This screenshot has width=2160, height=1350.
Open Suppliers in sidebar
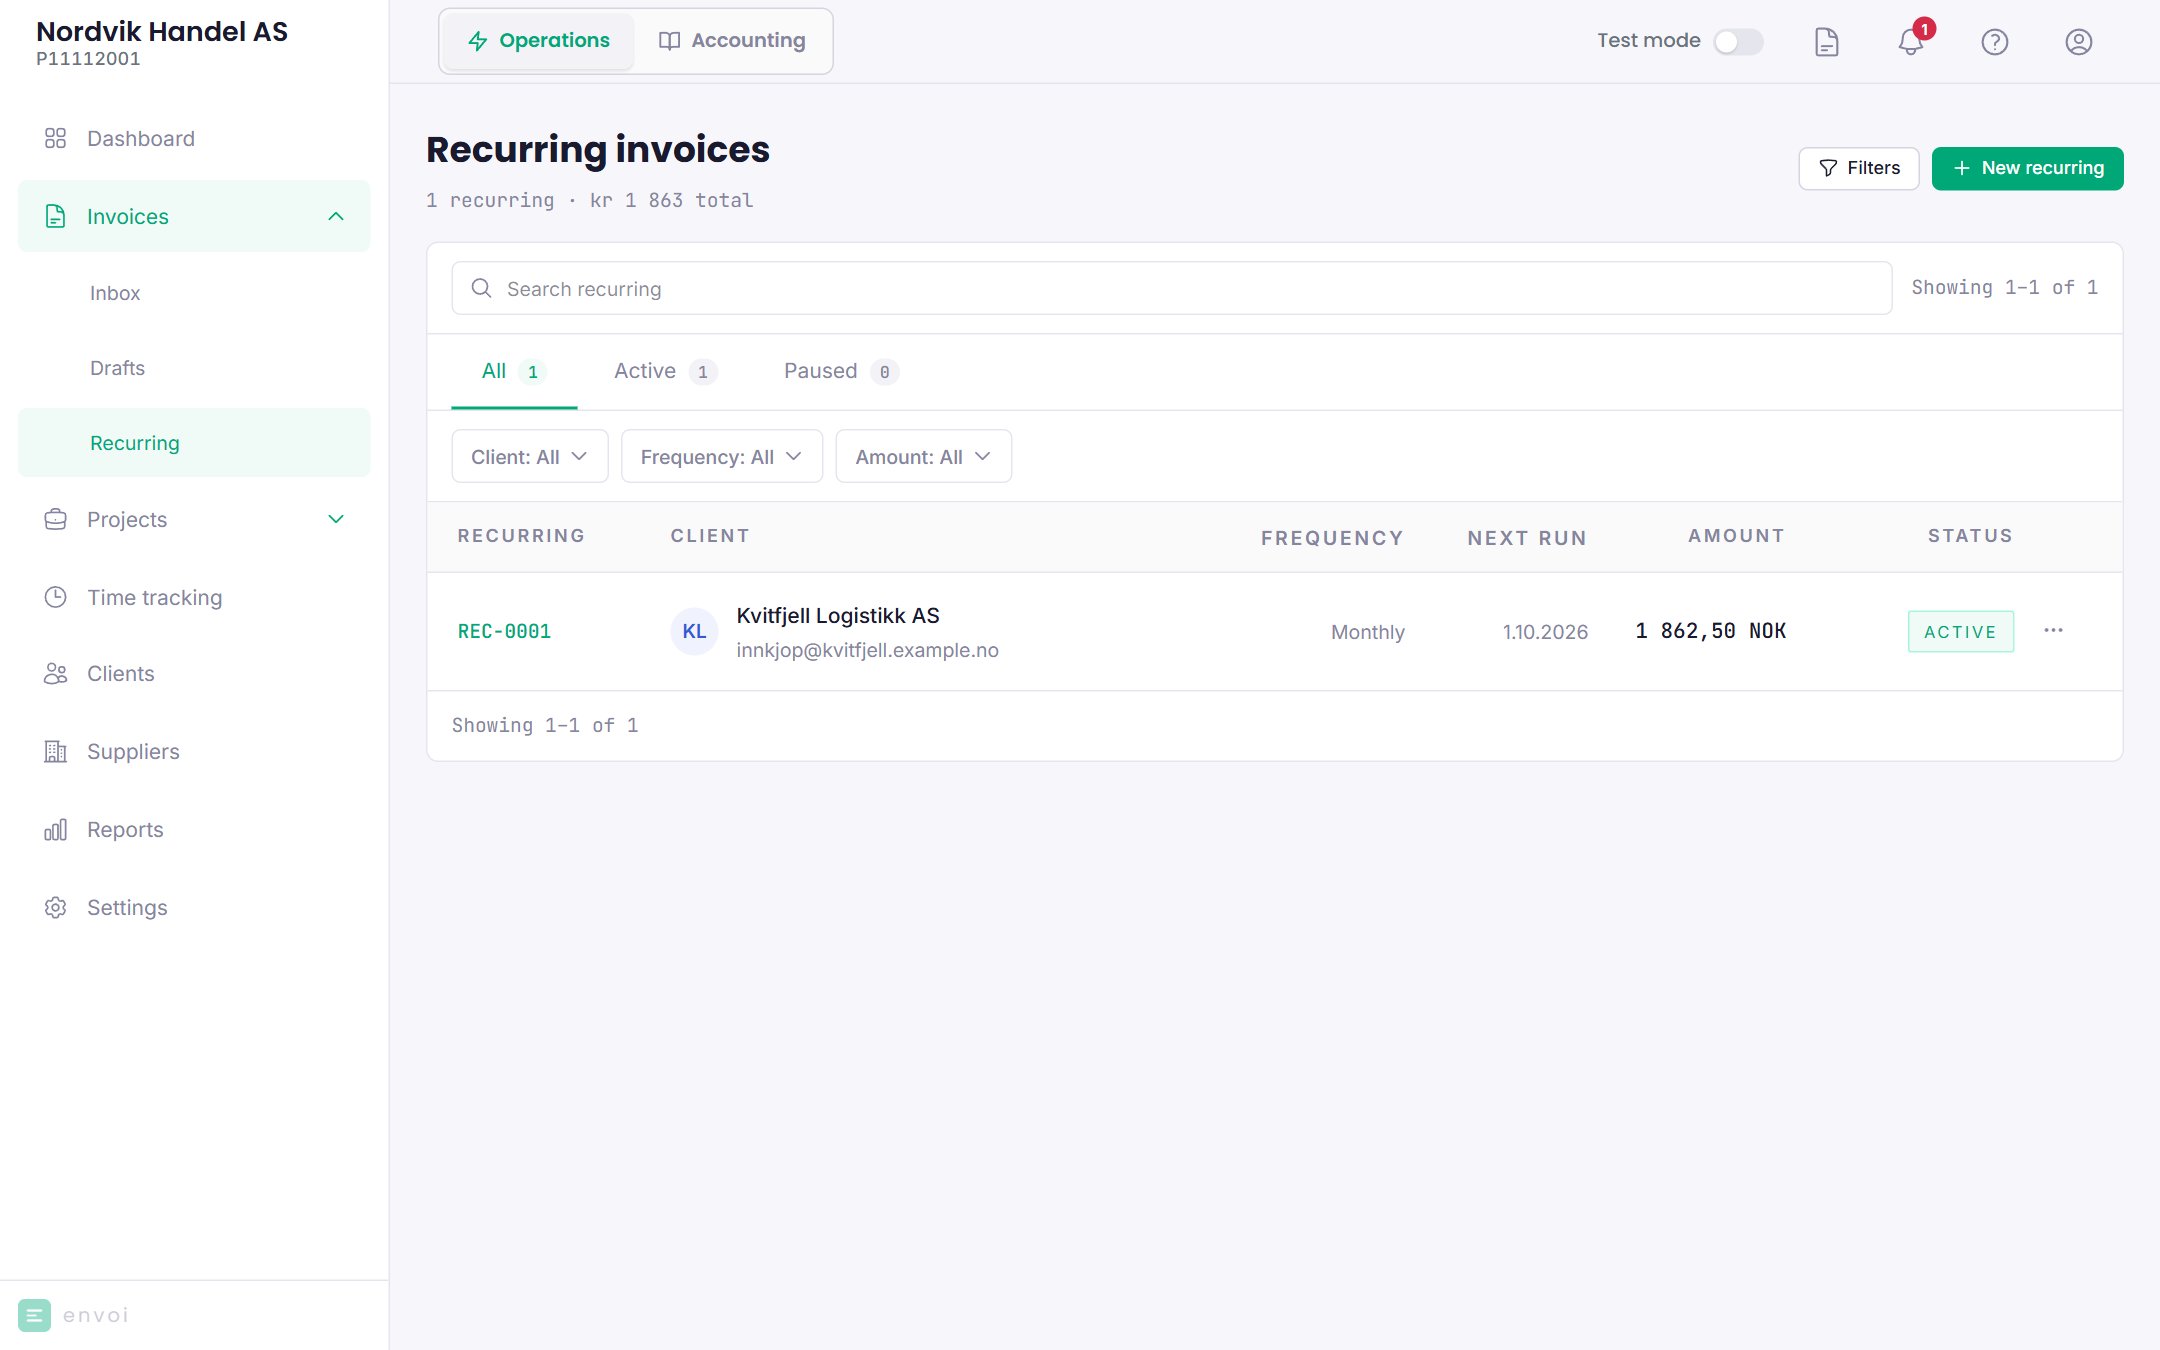194,751
